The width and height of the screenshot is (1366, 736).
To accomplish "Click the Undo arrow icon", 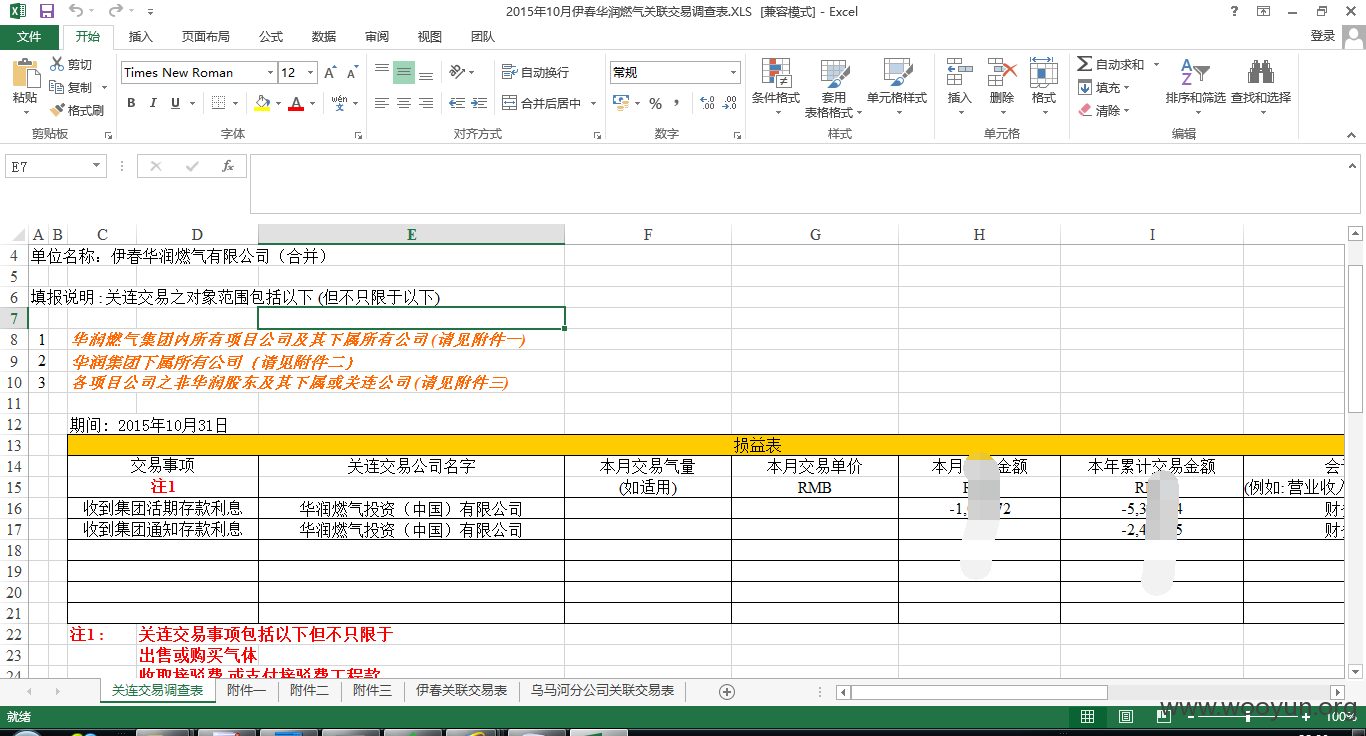I will [x=76, y=12].
